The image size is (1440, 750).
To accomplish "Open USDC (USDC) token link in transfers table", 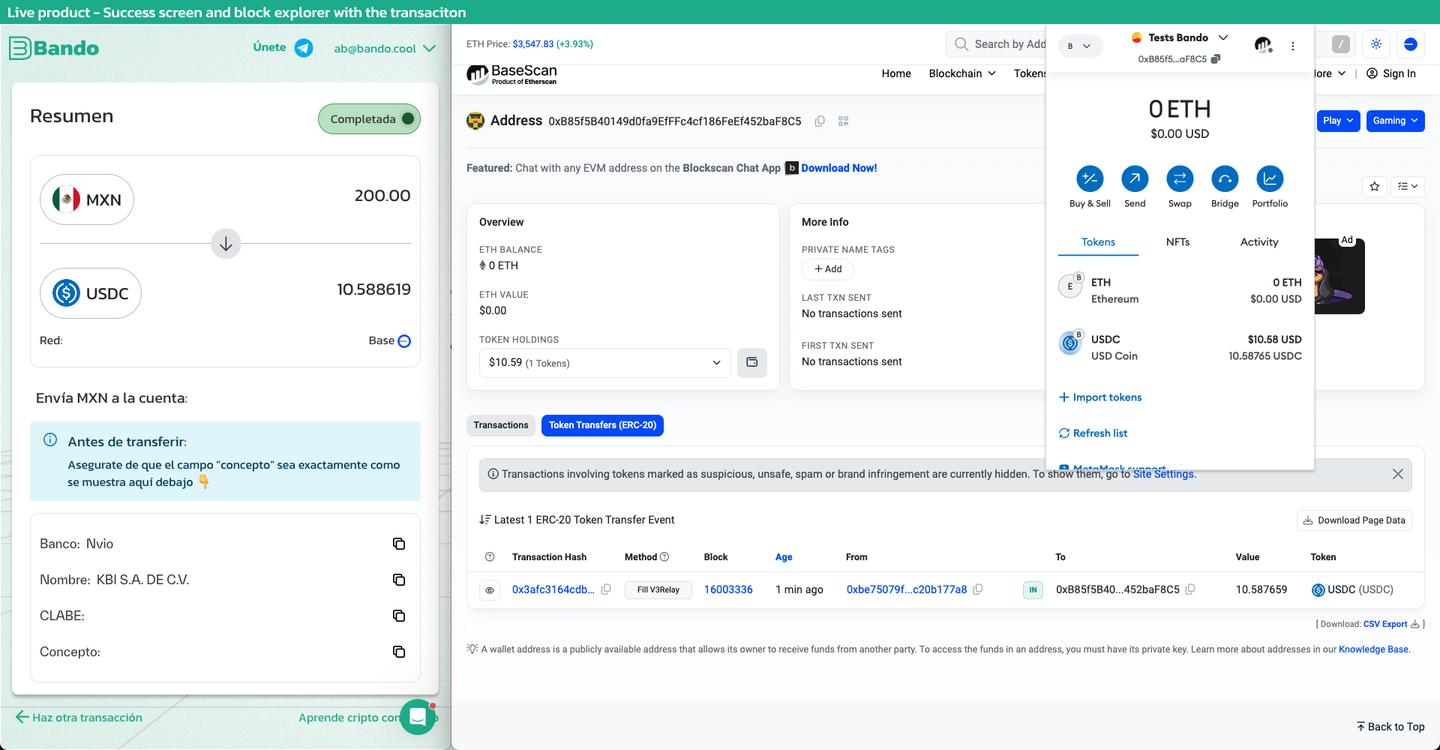I will pos(1352,590).
